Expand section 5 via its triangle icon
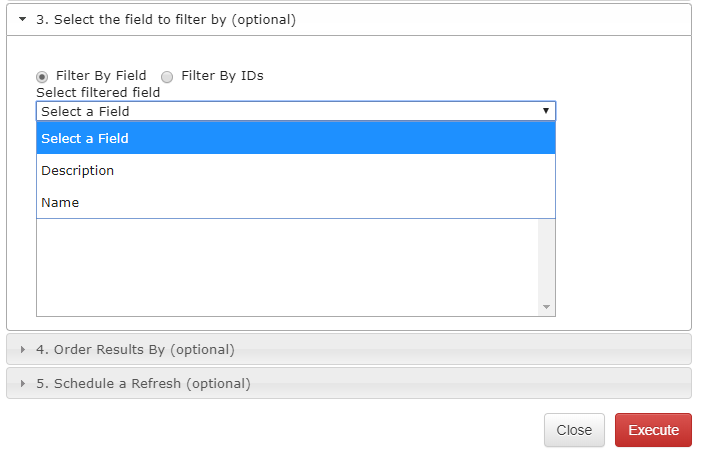The height and width of the screenshot is (452, 703). pyautogui.click(x=23, y=383)
